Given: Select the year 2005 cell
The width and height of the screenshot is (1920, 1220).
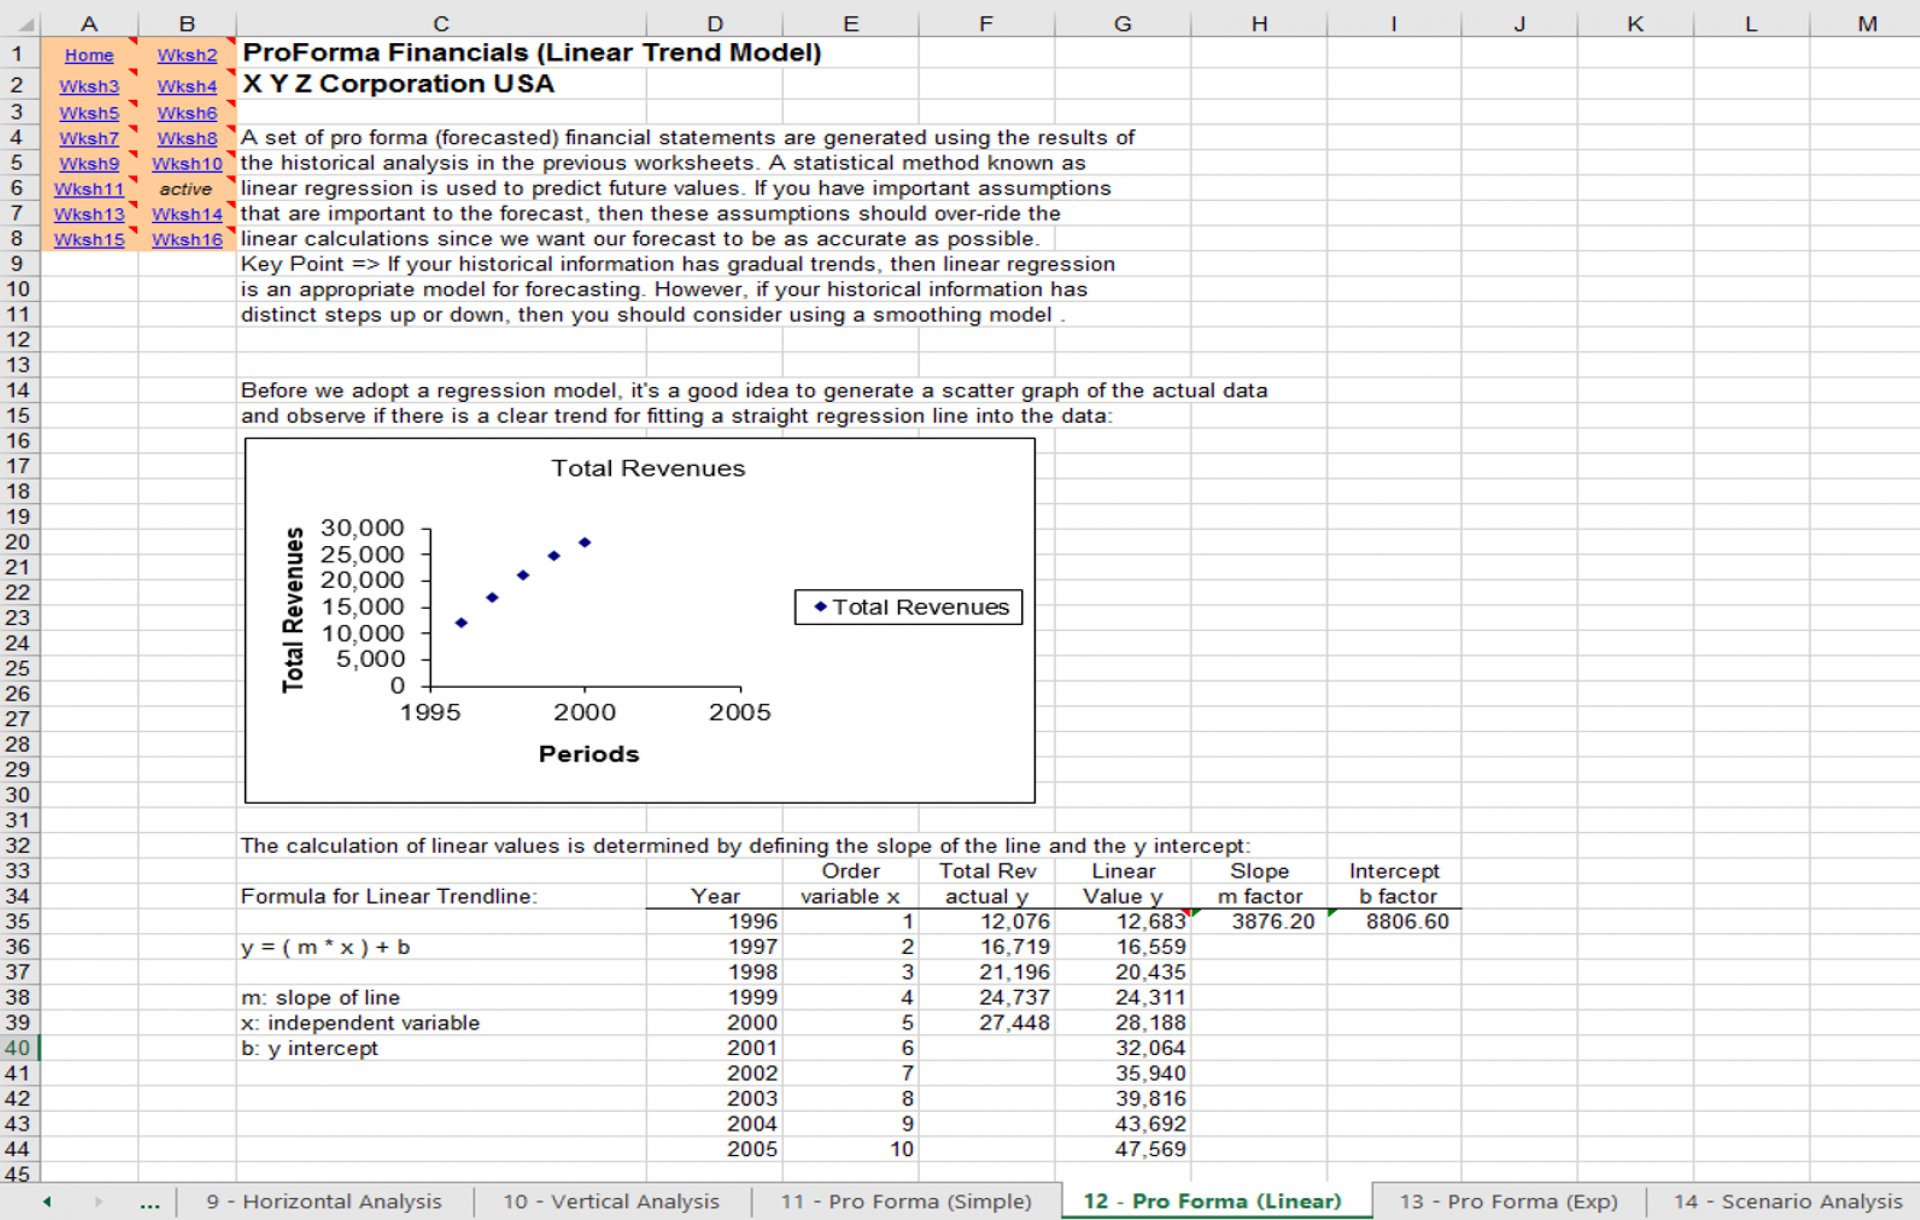Looking at the screenshot, I should [714, 1149].
